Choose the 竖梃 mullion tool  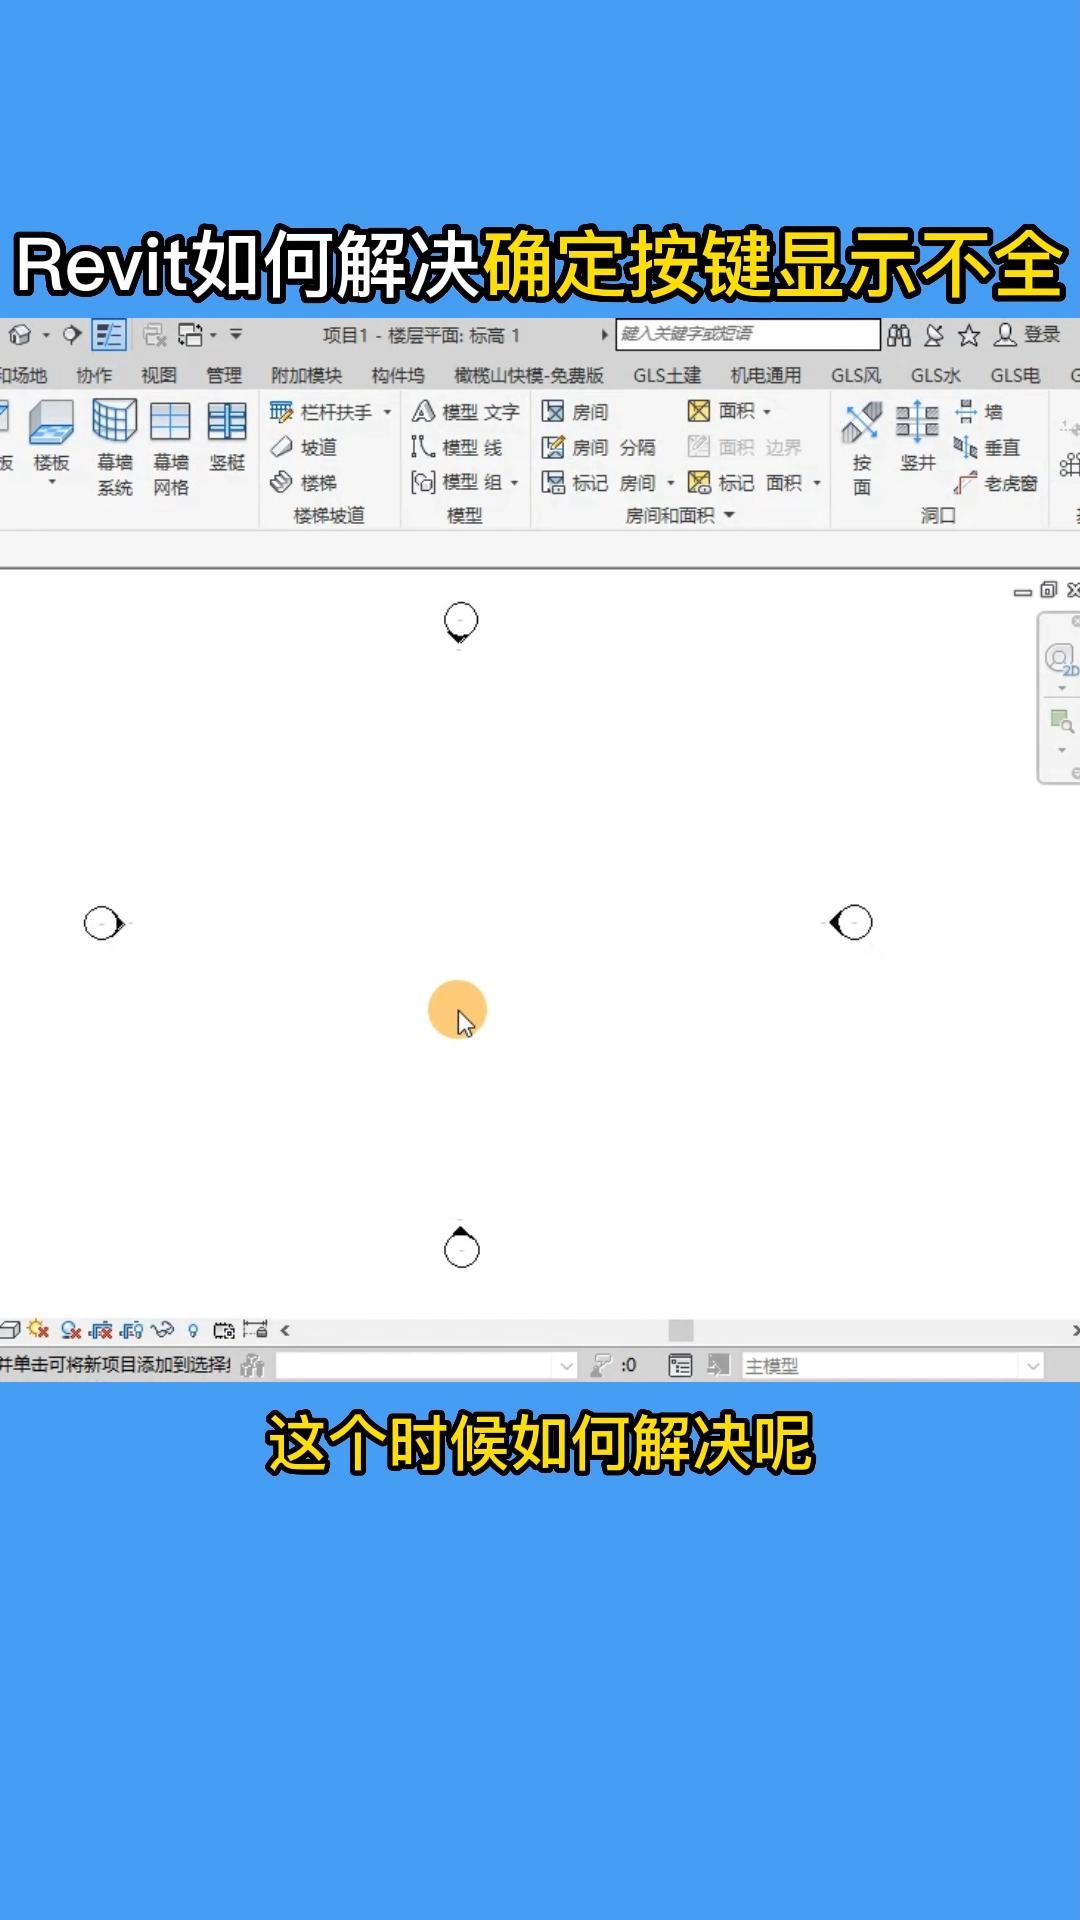tap(227, 435)
